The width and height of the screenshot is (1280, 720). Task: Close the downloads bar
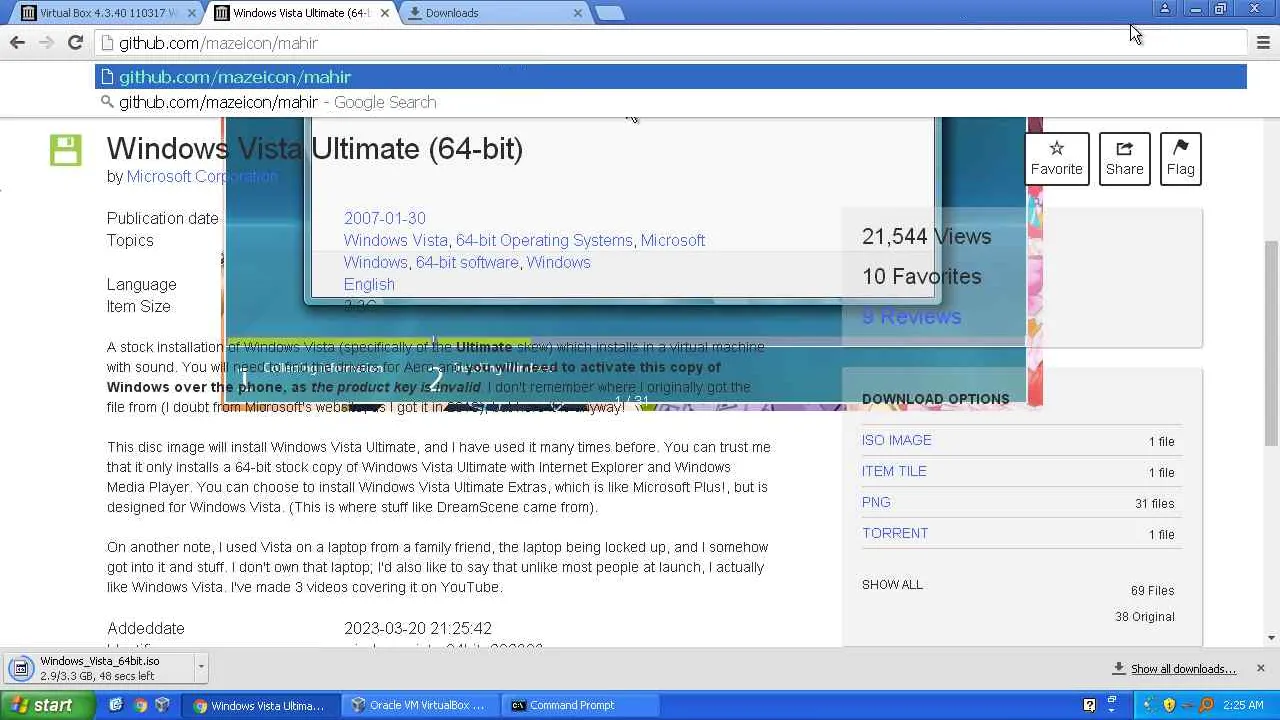[1260, 668]
